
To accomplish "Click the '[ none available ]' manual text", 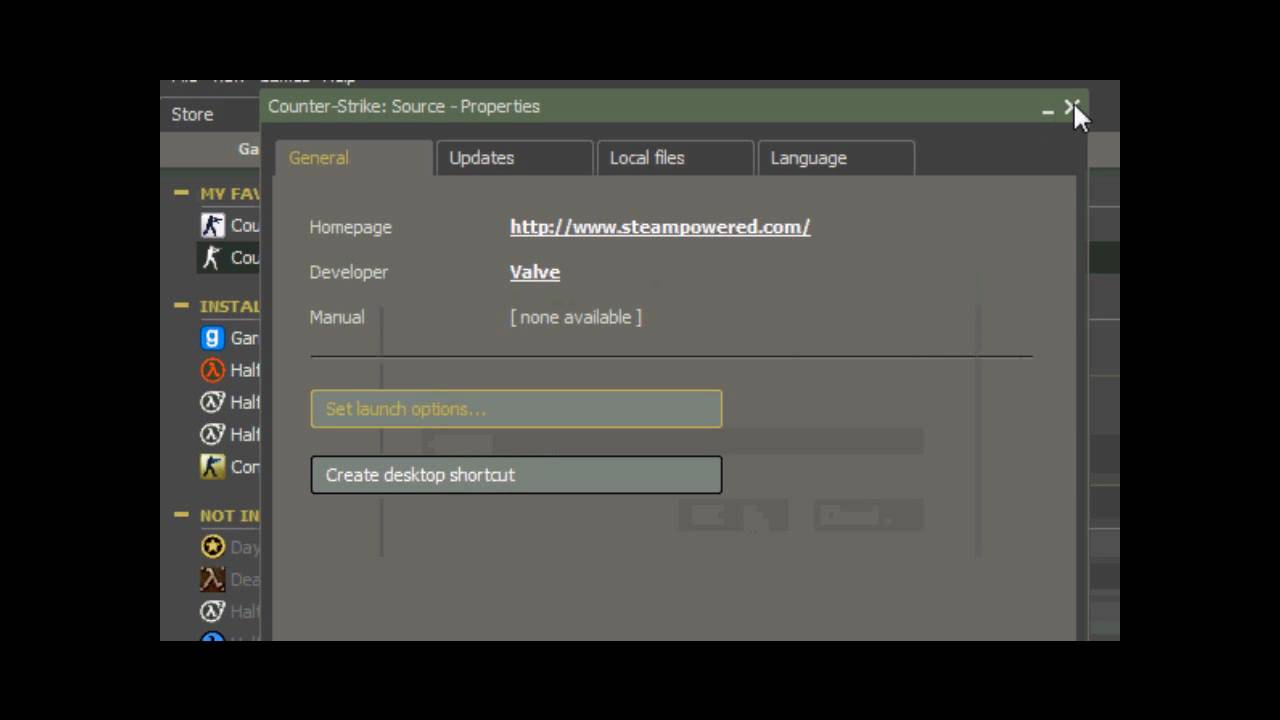I will click(576, 317).
